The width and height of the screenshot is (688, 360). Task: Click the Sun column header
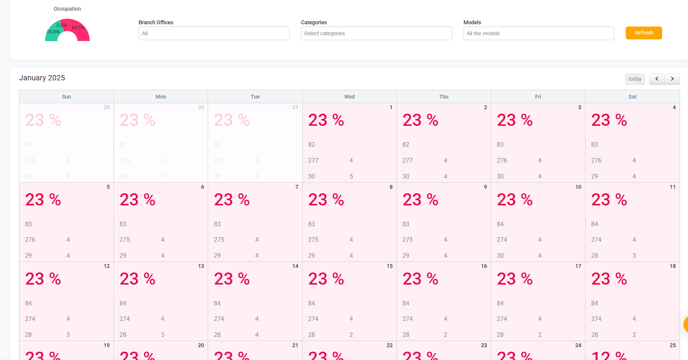point(66,97)
